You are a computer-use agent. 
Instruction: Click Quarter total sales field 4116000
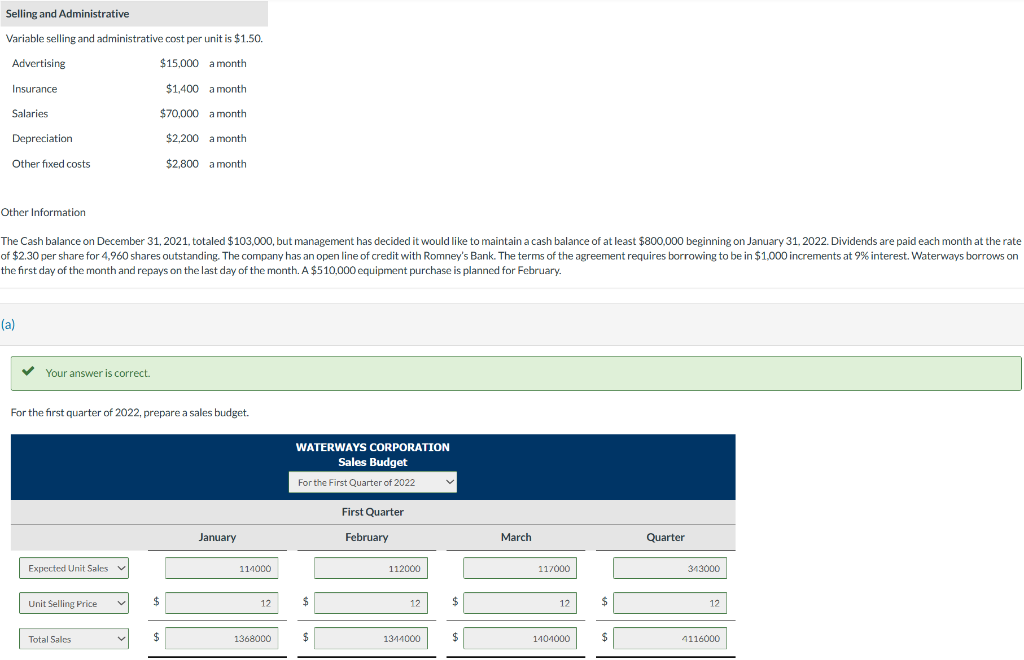point(669,638)
